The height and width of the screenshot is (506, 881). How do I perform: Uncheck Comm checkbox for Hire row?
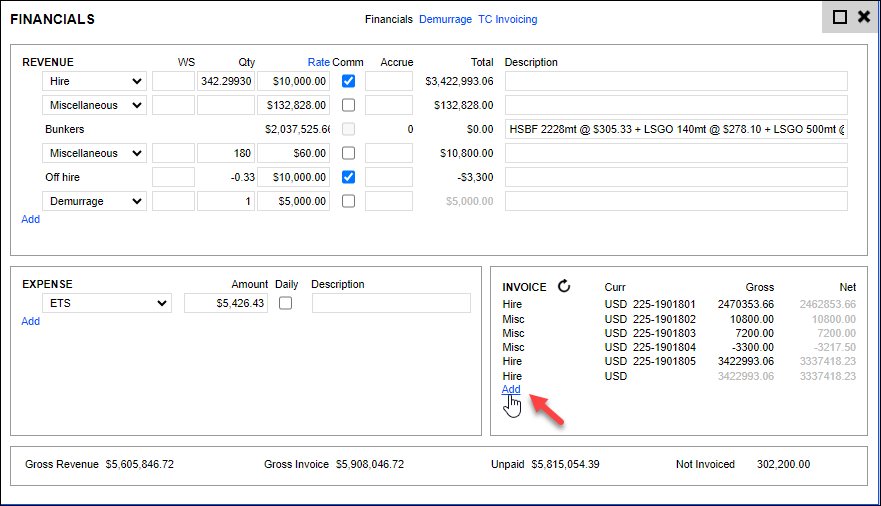(348, 81)
